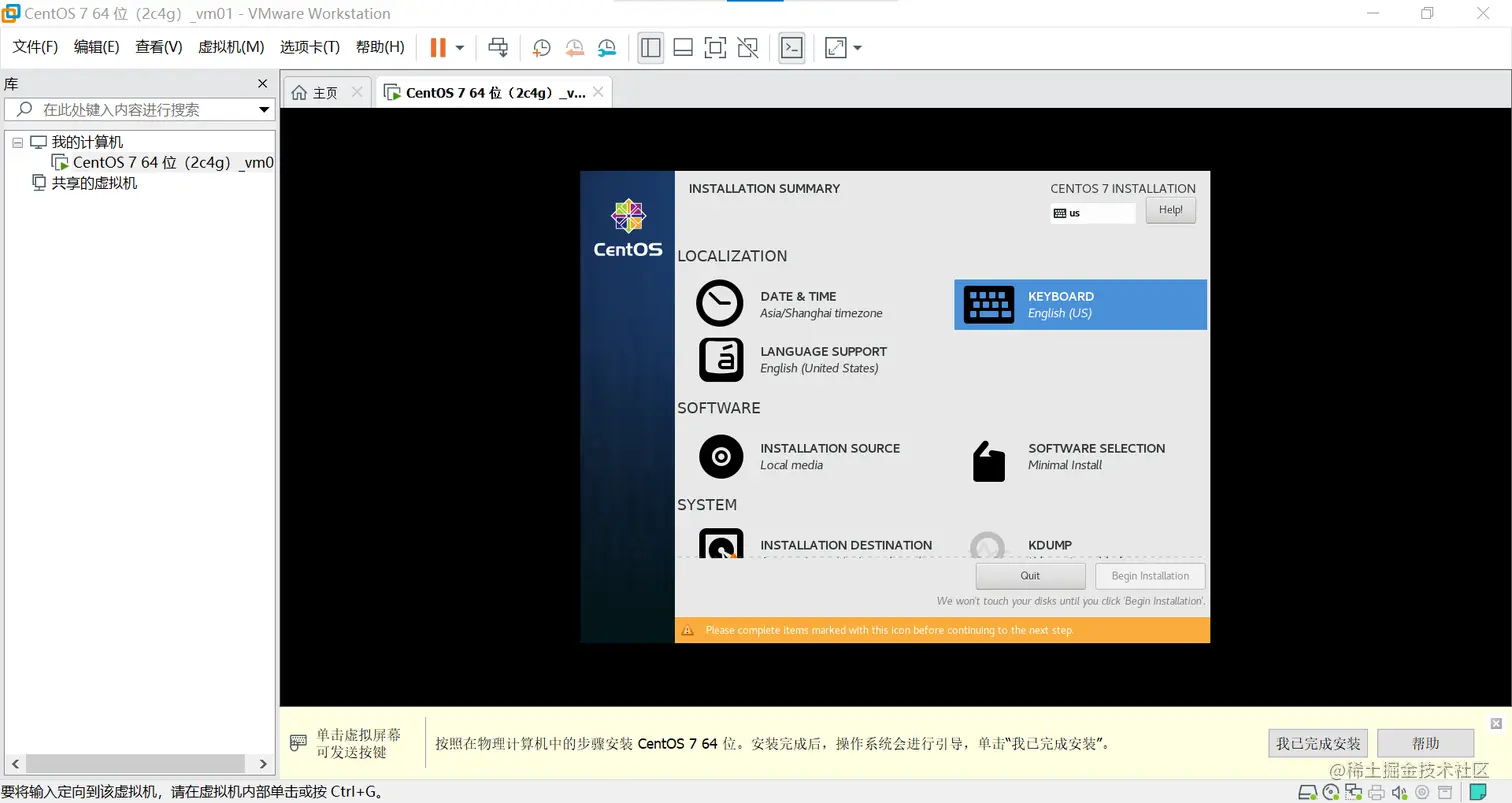Image resolution: width=1512 pixels, height=803 pixels.
Task: Open INSTALLATION SOURCE disc icon
Action: (x=721, y=457)
